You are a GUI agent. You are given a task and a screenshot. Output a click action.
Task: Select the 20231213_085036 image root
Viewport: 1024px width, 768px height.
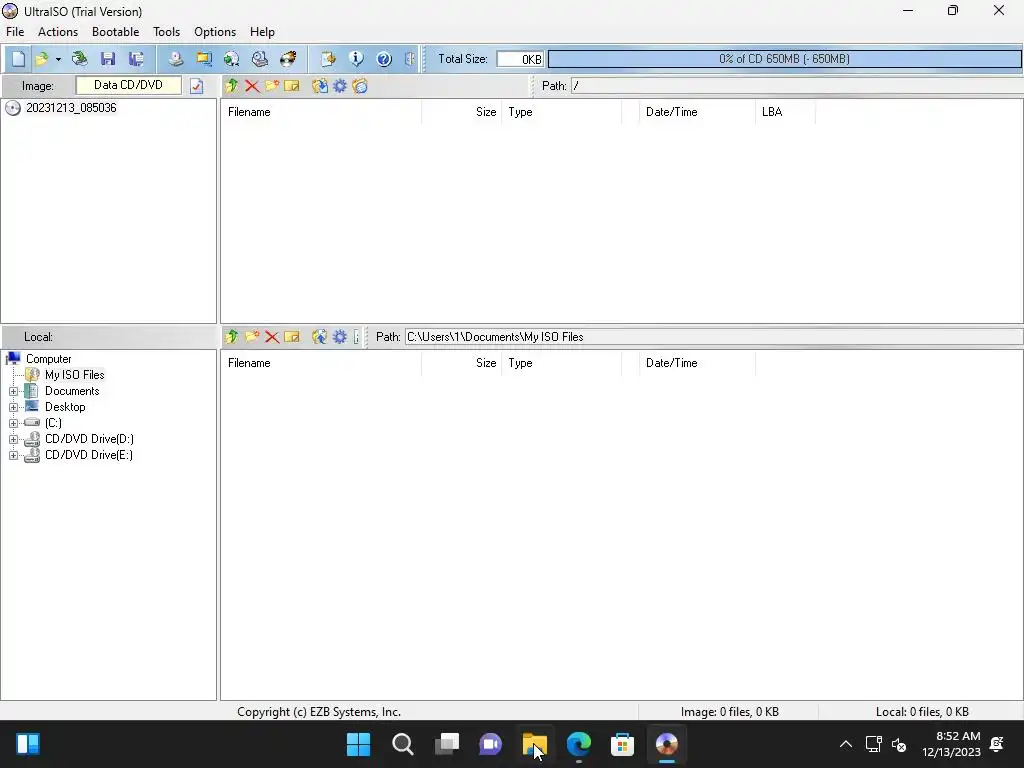71,108
